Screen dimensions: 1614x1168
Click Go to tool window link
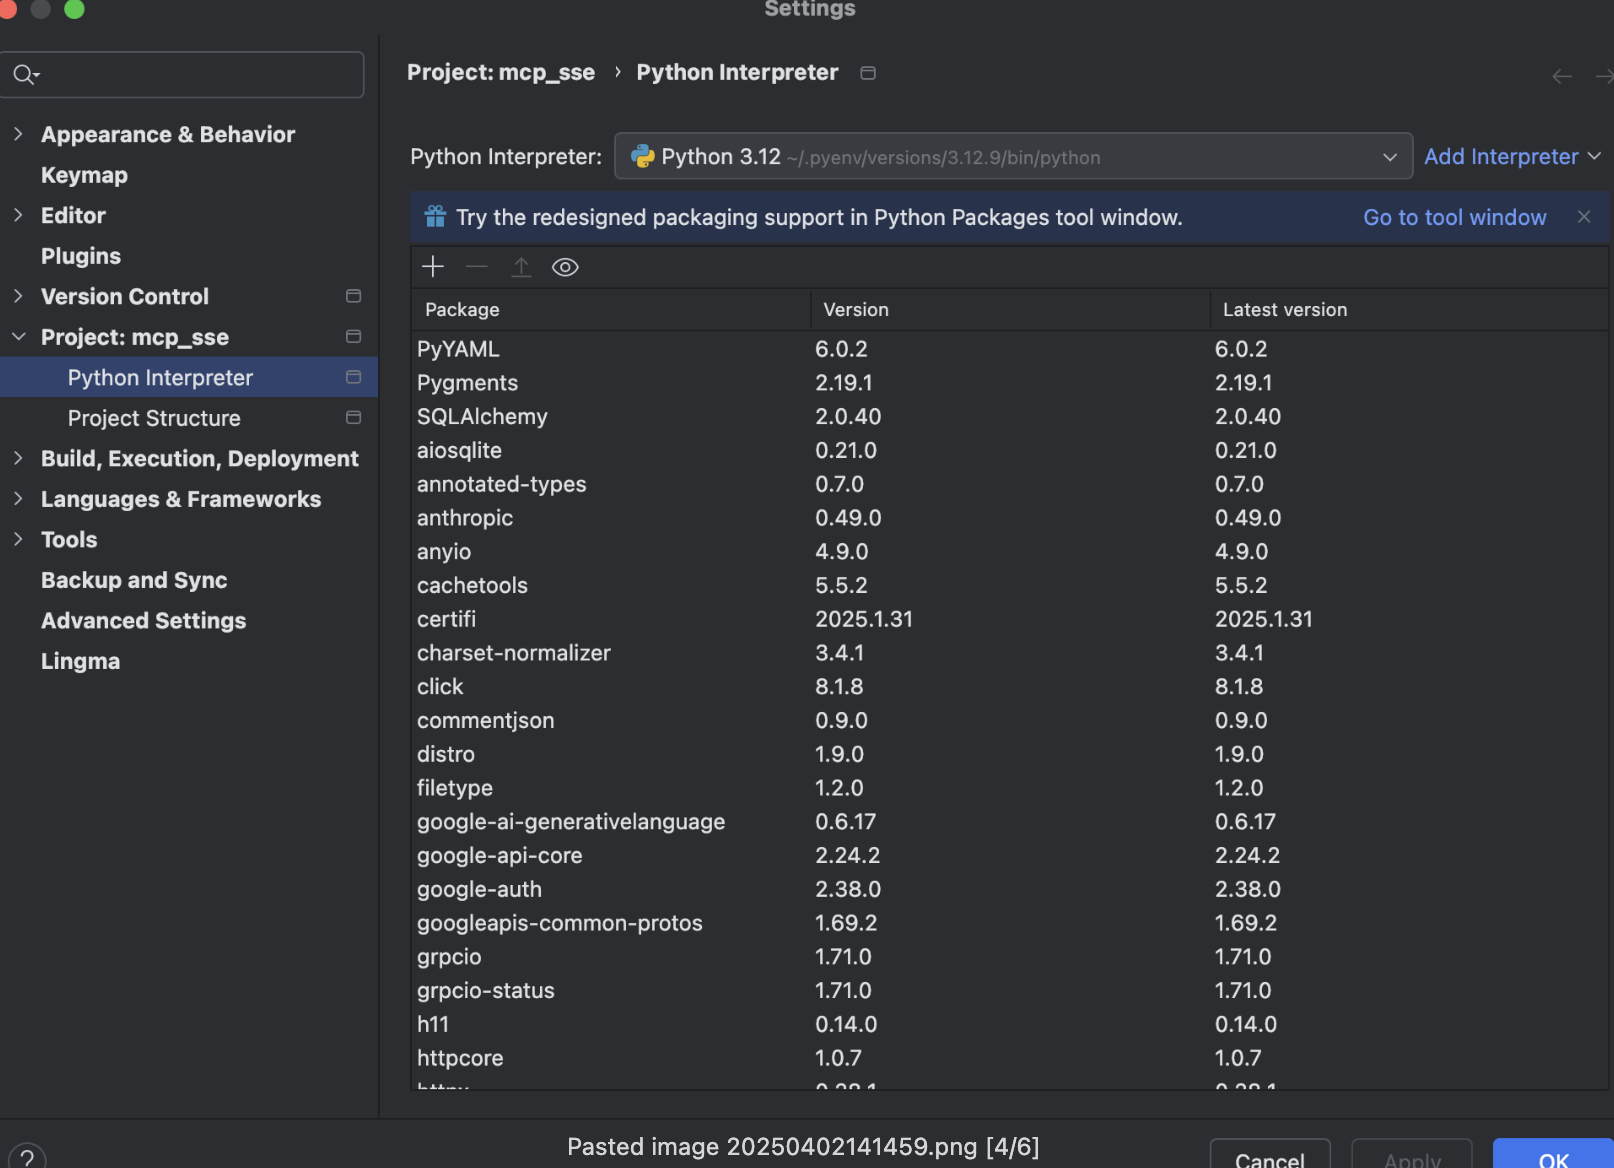pos(1454,217)
